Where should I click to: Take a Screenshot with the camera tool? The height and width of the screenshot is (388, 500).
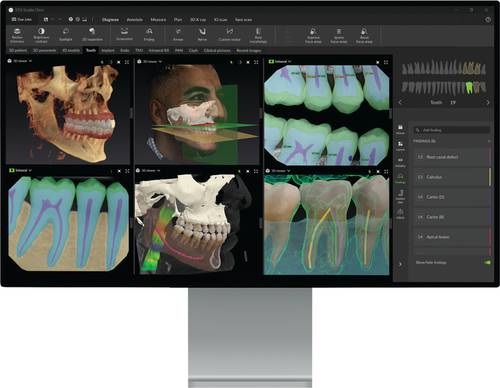[124, 35]
